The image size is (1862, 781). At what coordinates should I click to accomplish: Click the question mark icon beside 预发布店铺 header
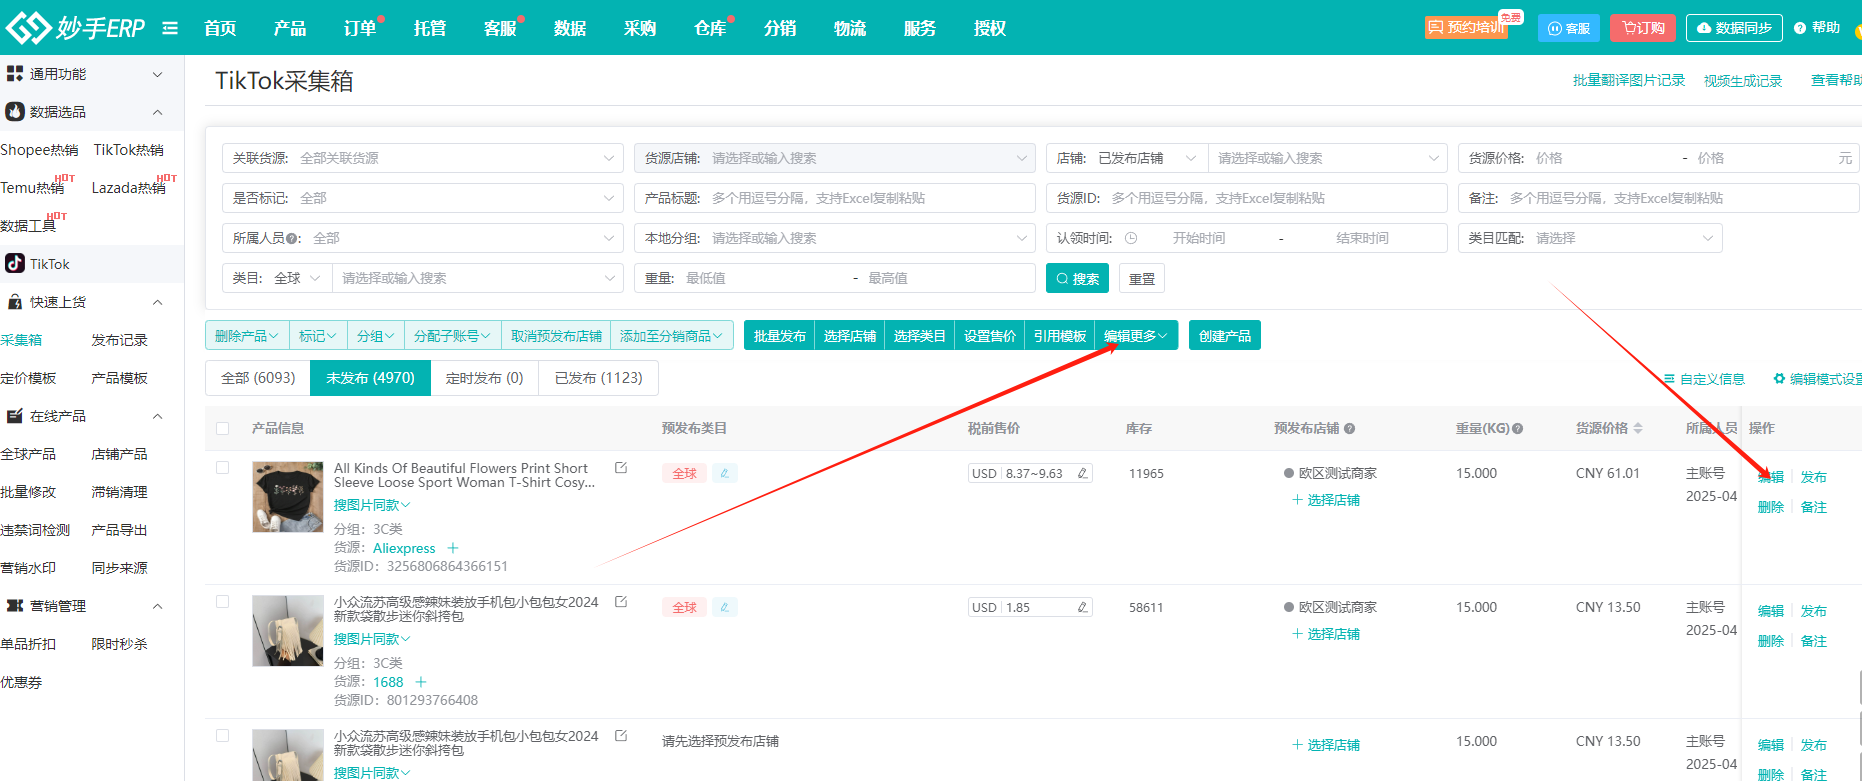(x=1349, y=429)
